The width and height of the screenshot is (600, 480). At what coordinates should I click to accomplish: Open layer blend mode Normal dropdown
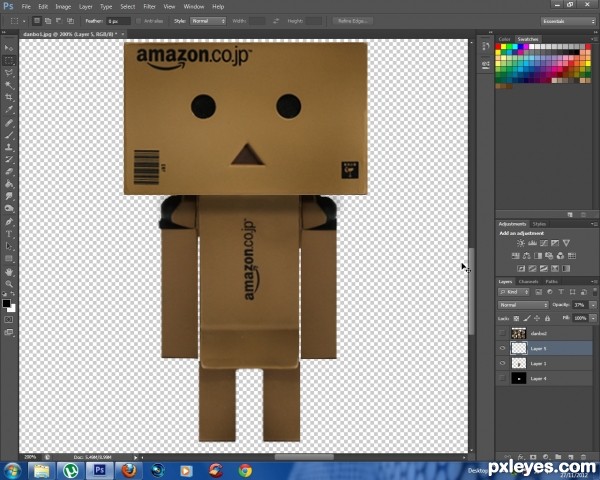tap(523, 305)
